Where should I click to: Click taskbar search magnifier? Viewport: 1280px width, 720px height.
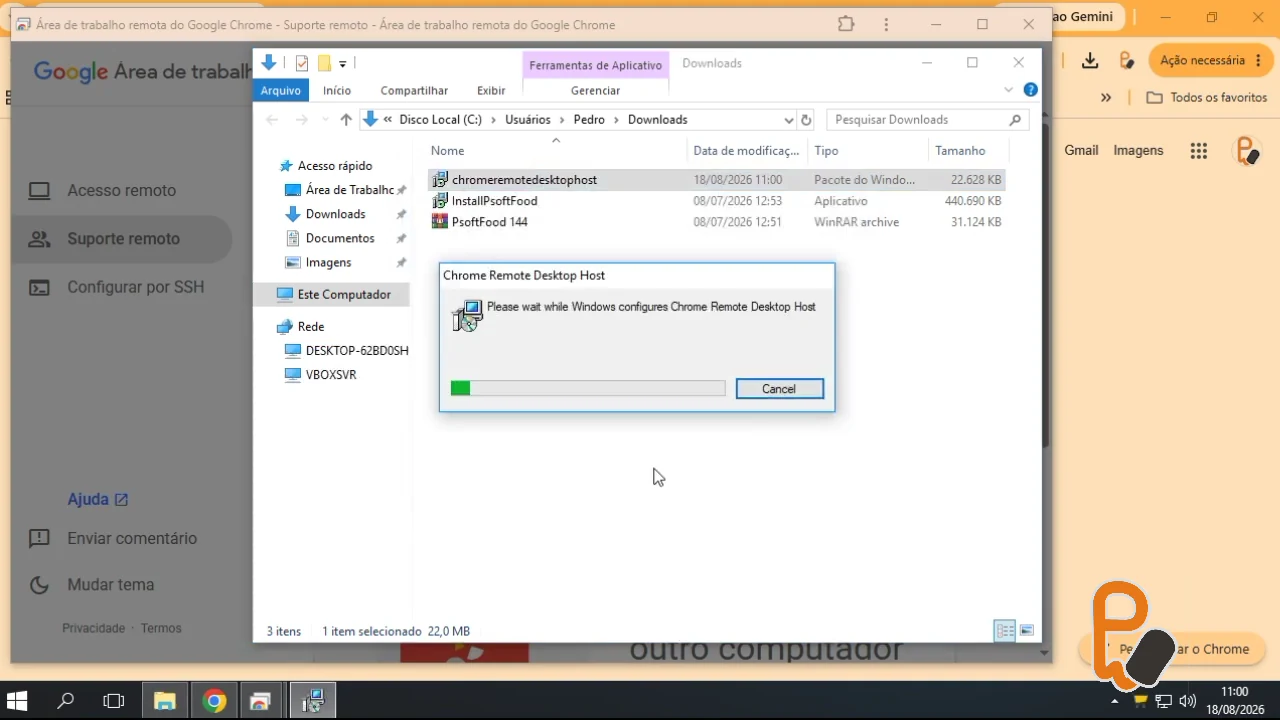66,701
